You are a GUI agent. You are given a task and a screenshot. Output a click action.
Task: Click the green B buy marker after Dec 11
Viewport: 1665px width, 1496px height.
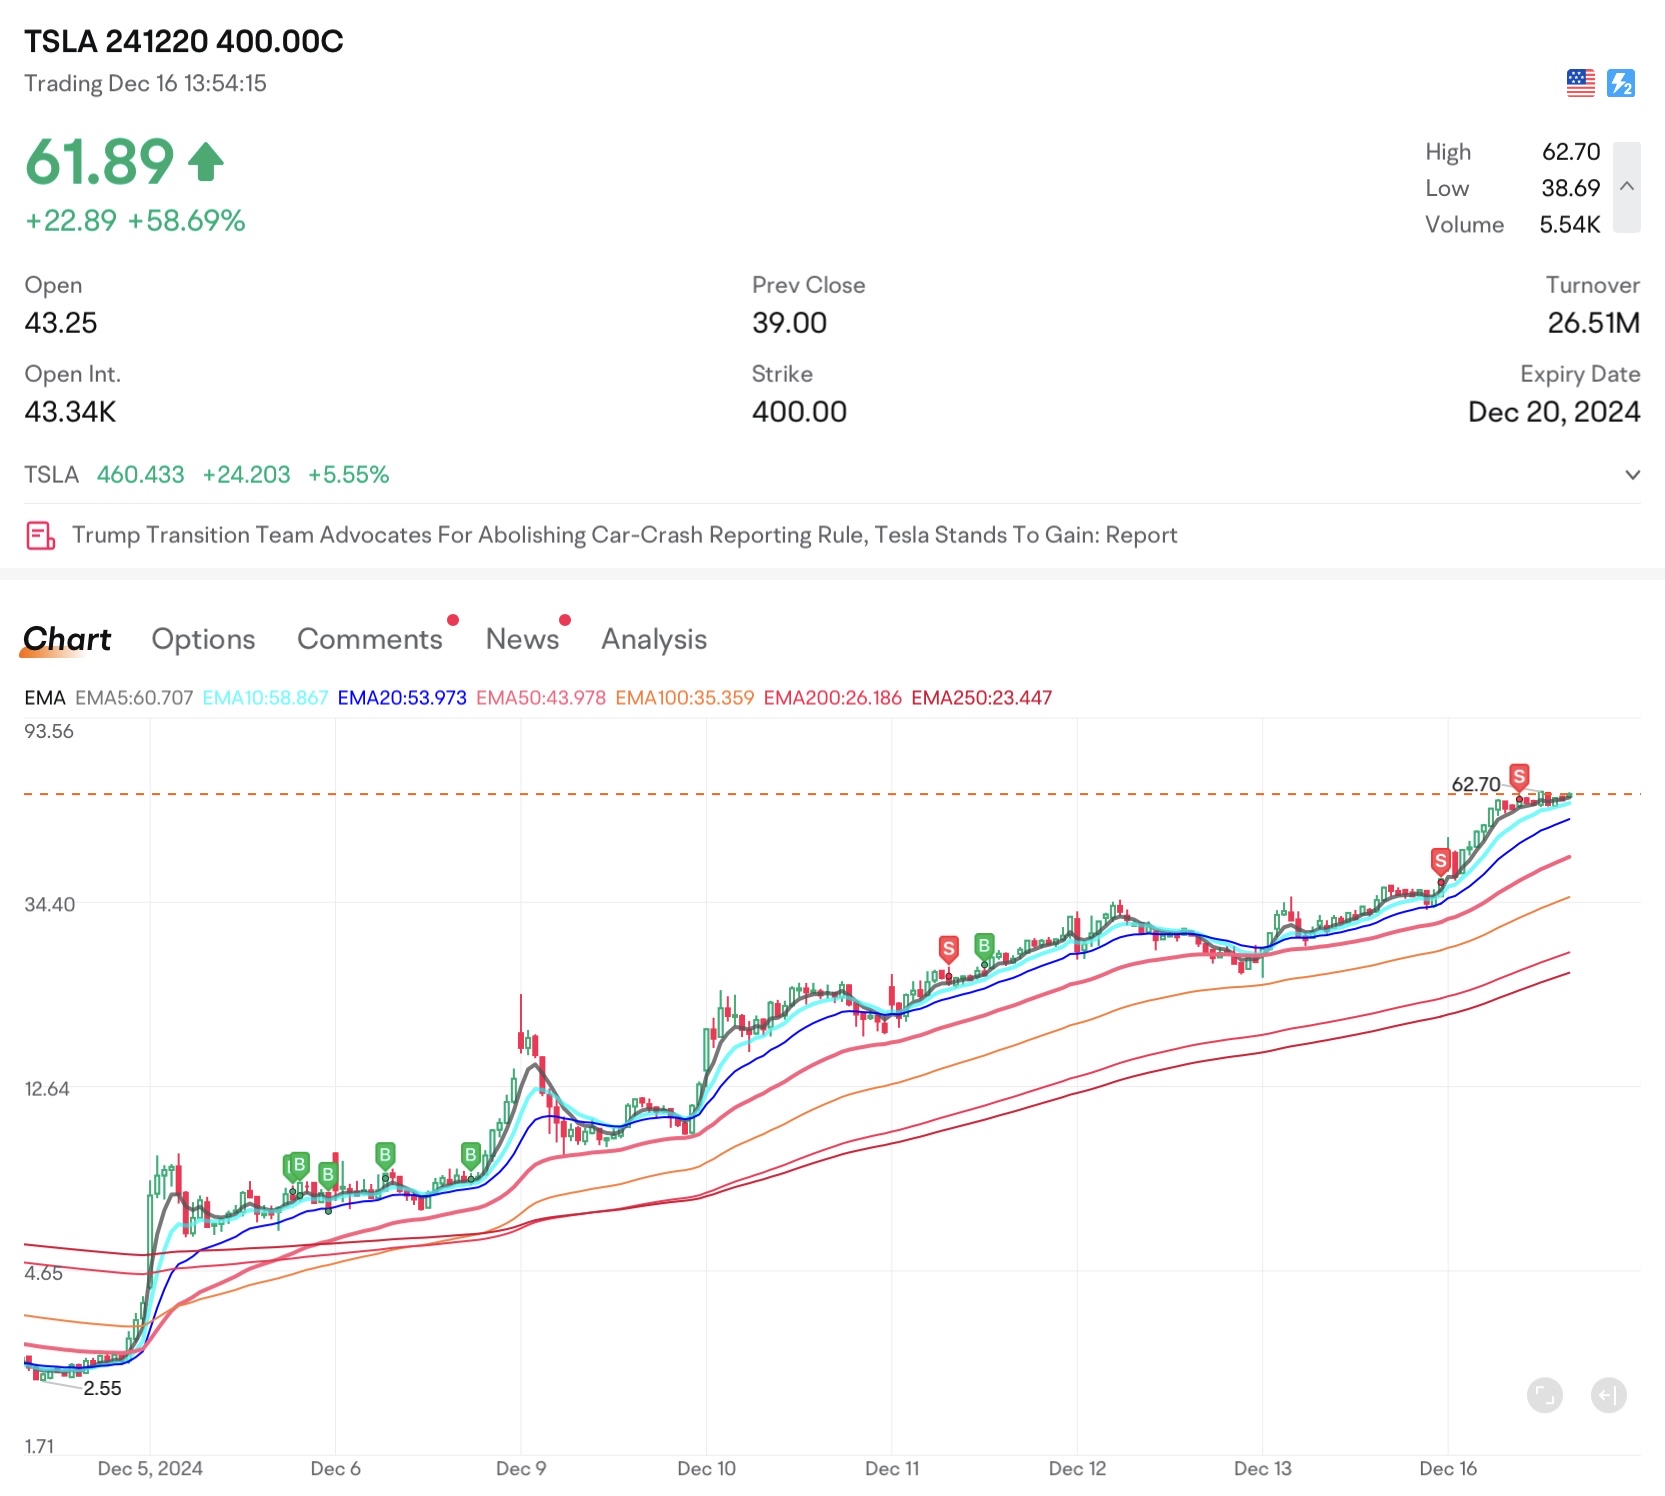coord(984,945)
